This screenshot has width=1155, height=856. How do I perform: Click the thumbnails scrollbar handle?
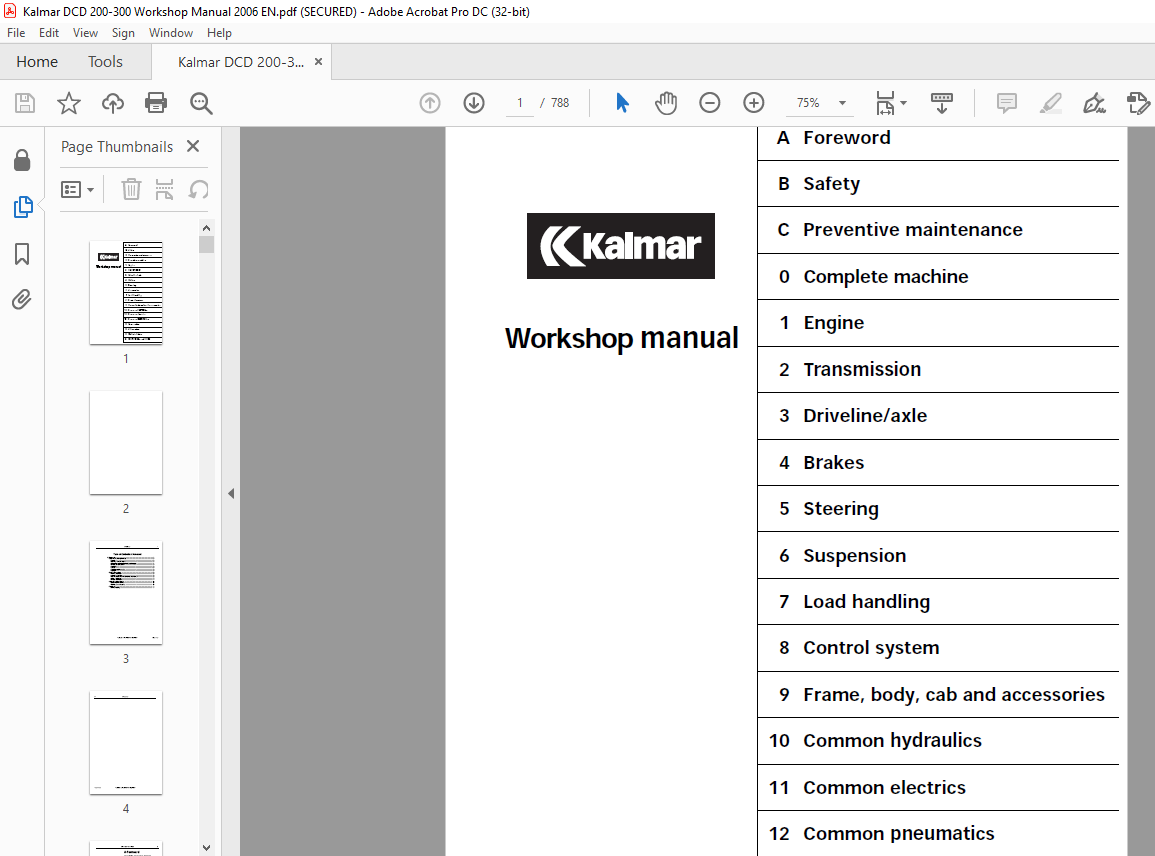pos(206,245)
